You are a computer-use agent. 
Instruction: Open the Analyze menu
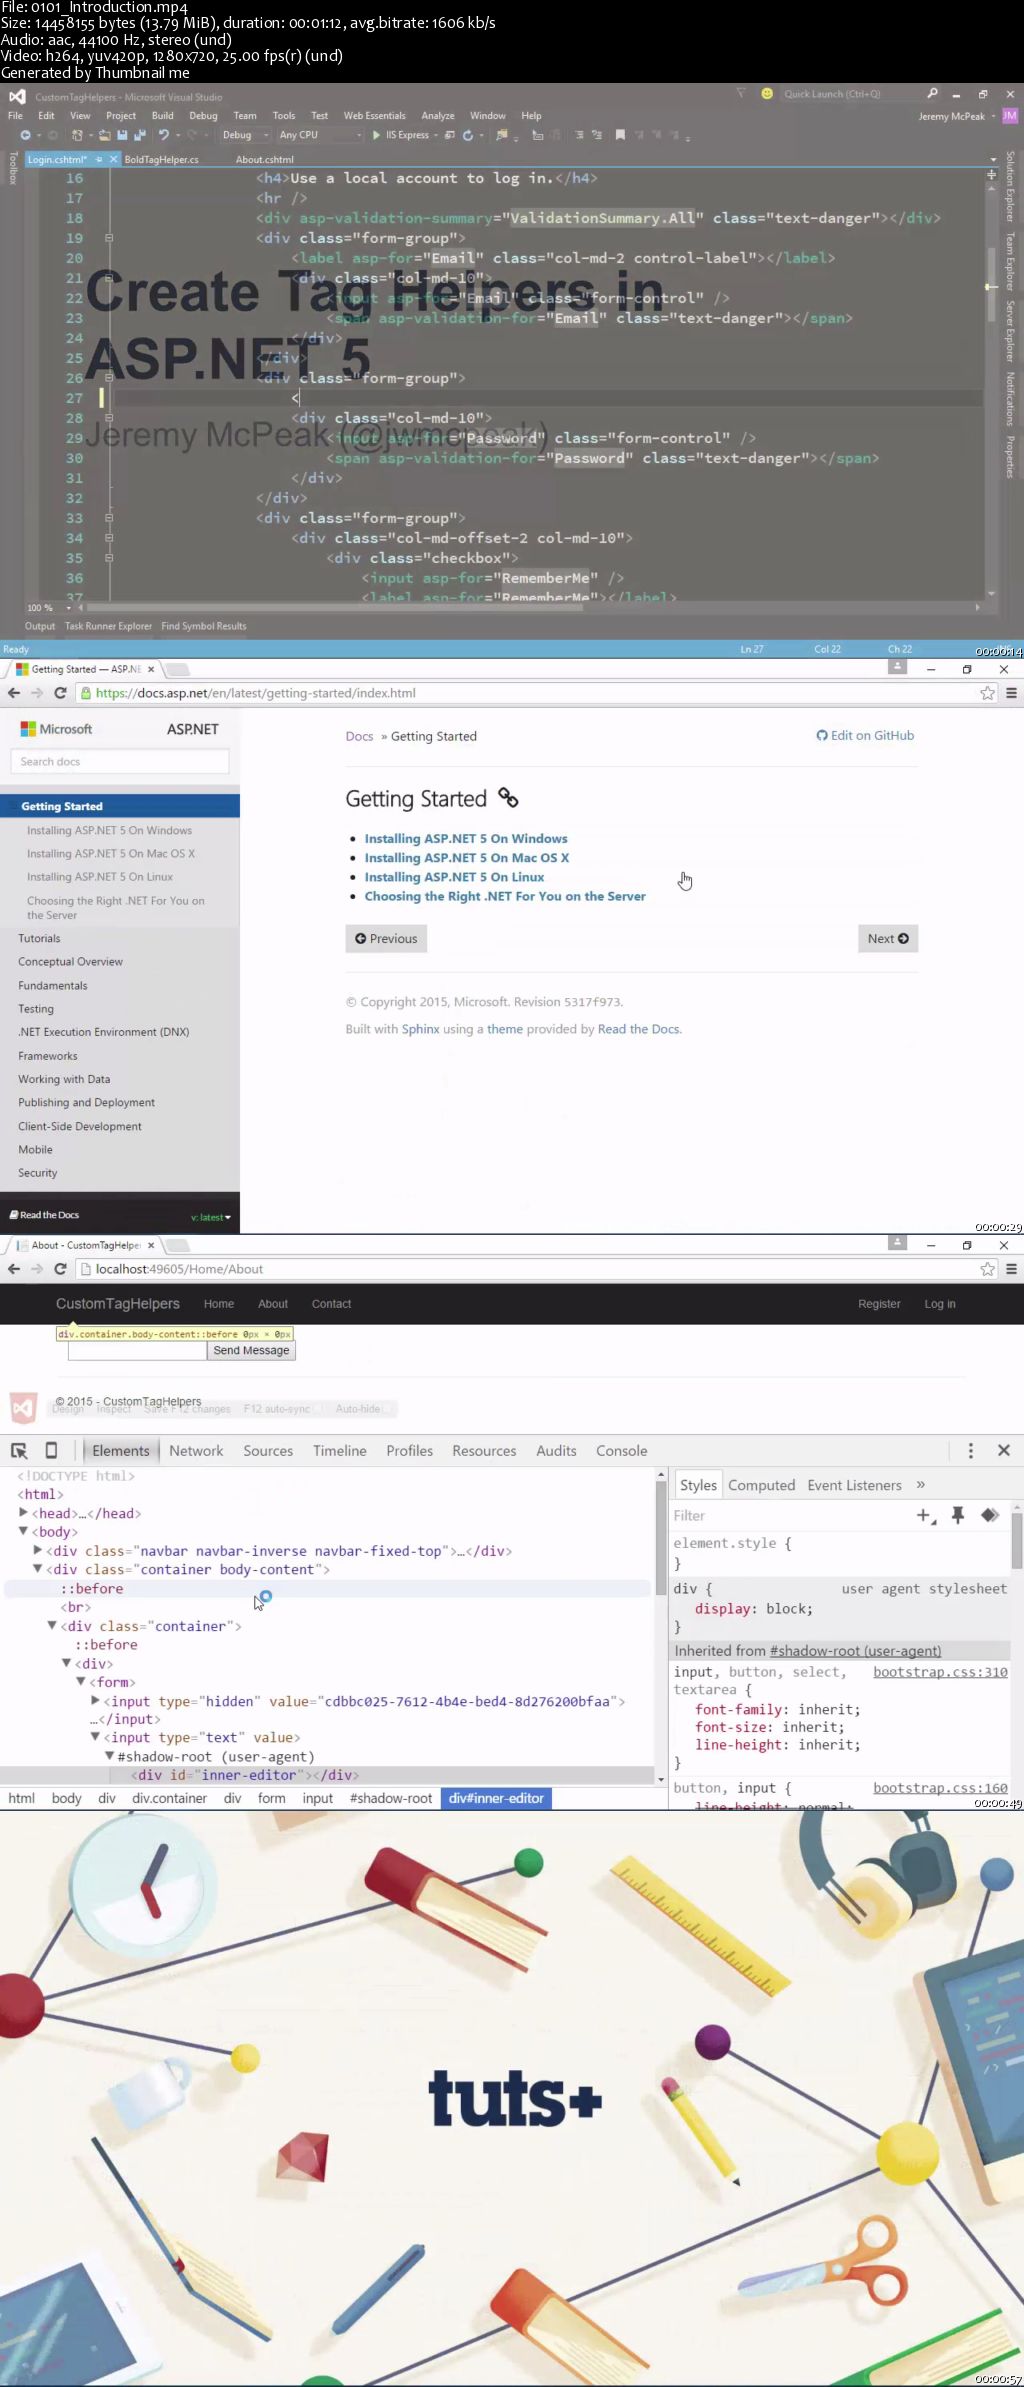pos(438,116)
